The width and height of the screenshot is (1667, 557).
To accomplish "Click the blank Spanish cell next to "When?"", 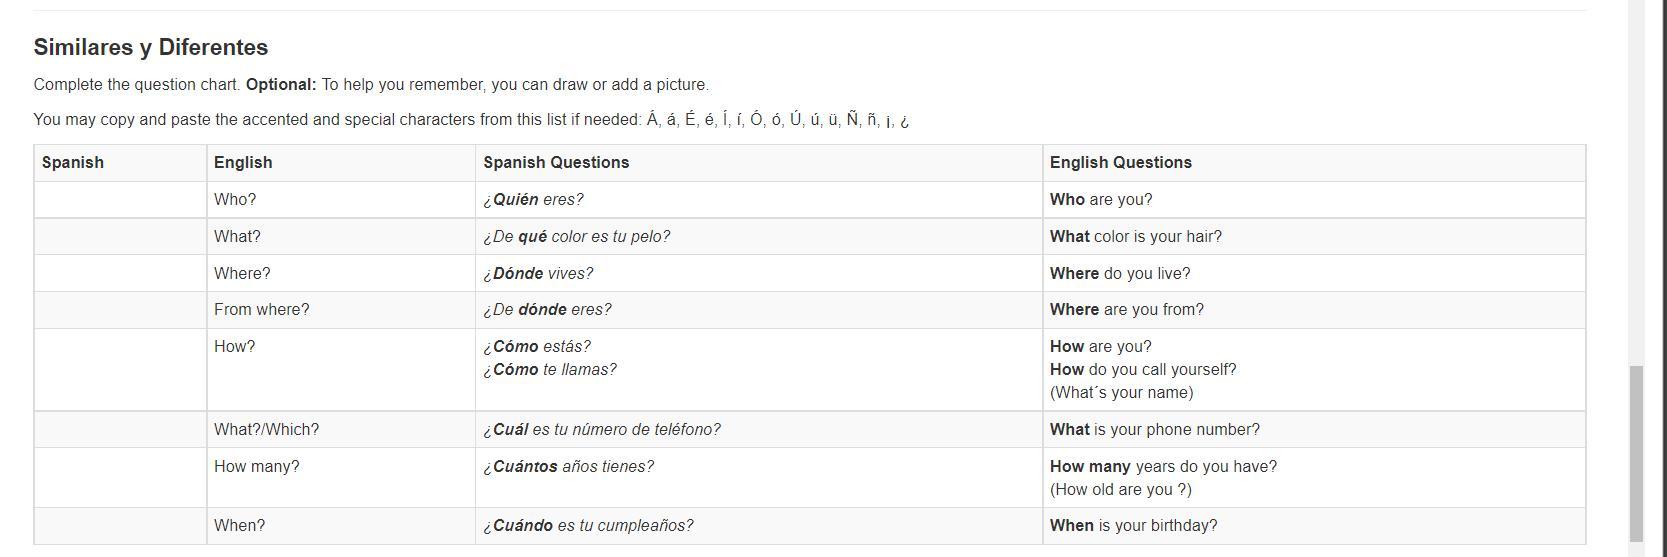I will [120, 526].
